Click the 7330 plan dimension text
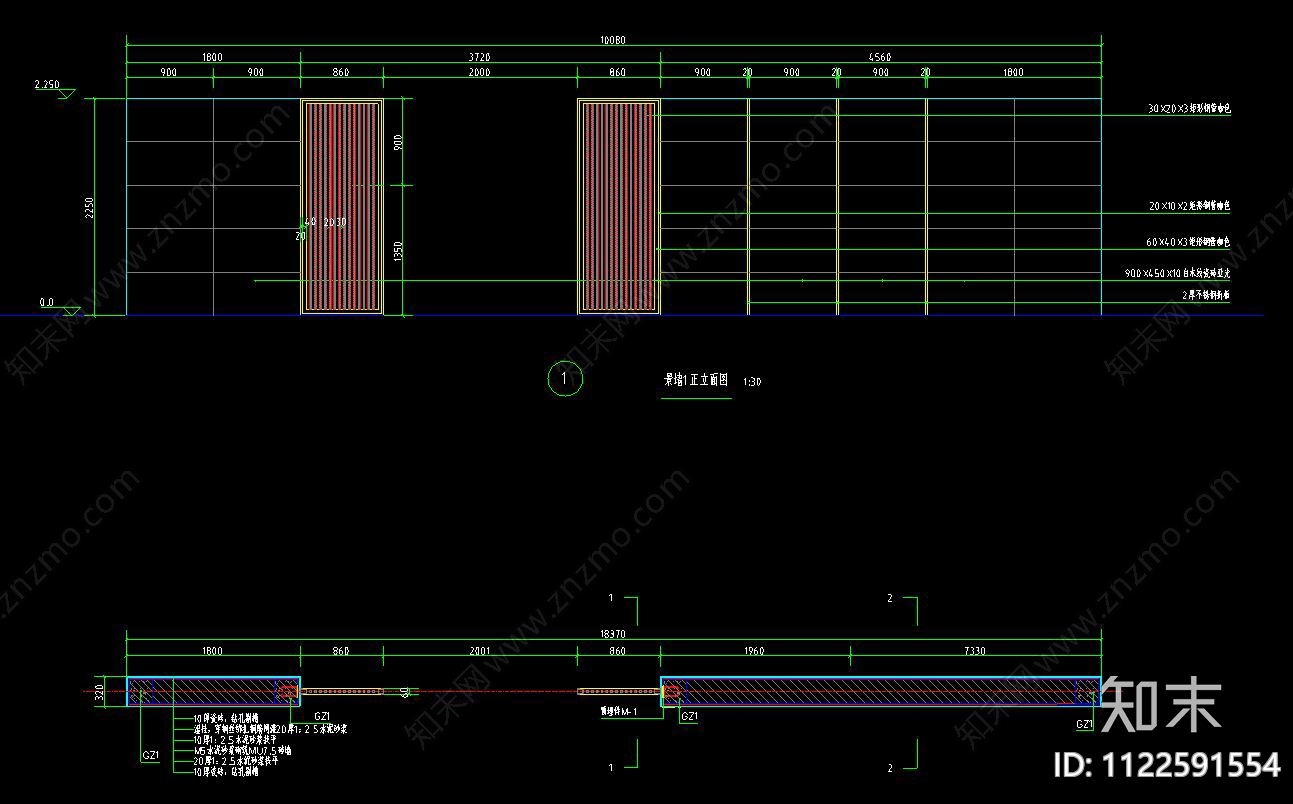1293x804 pixels. (x=974, y=651)
